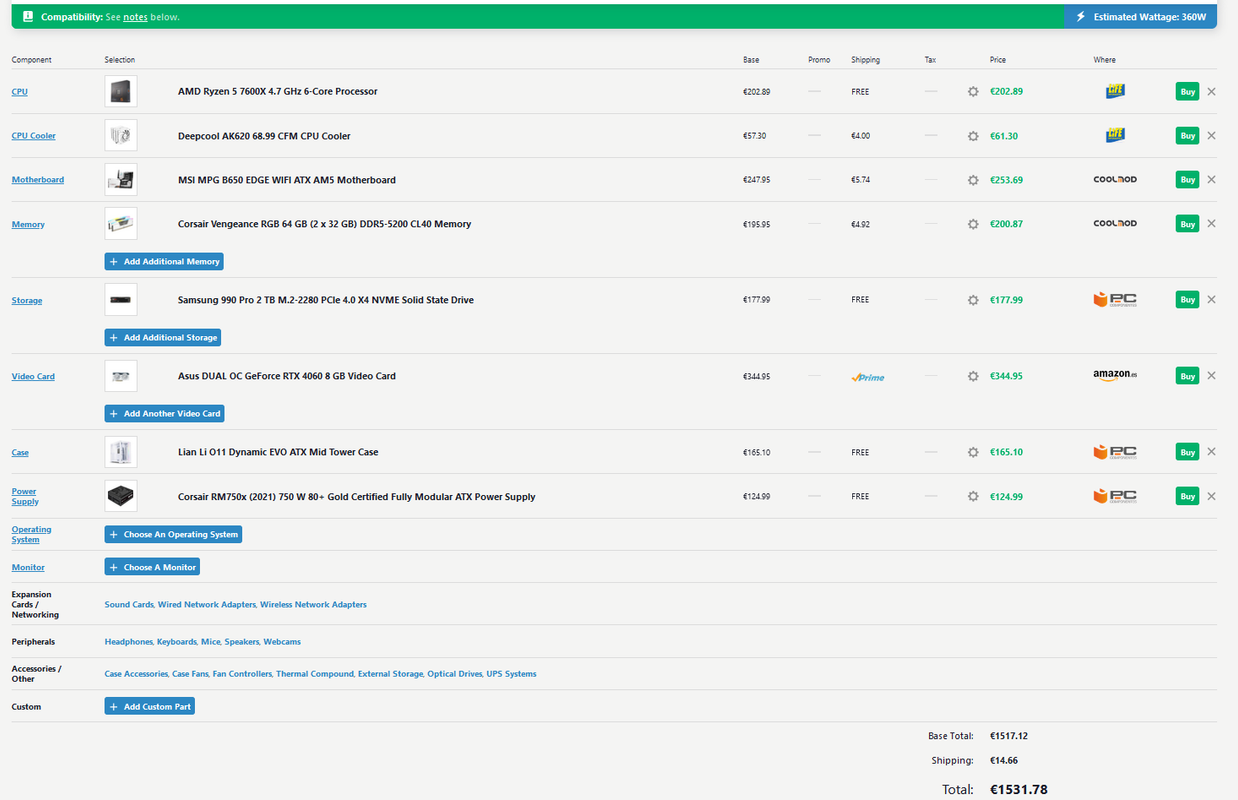
Task: Click Amazon logo in Video Card row
Action: click(1115, 375)
